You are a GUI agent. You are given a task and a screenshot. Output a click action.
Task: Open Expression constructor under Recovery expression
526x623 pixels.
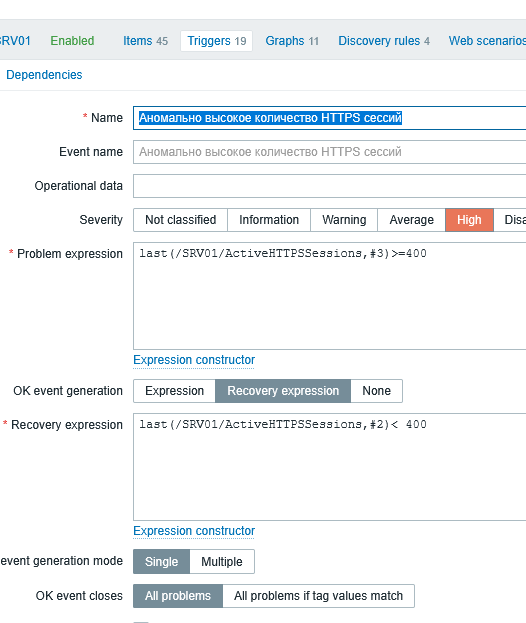194,531
